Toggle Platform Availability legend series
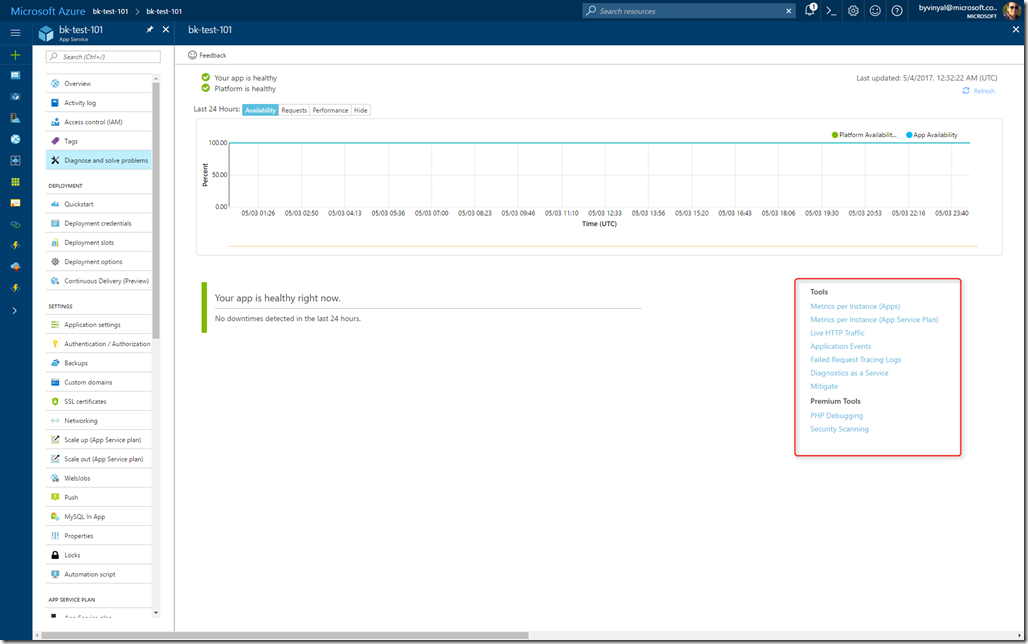This screenshot has width=1028, height=644. pos(866,134)
